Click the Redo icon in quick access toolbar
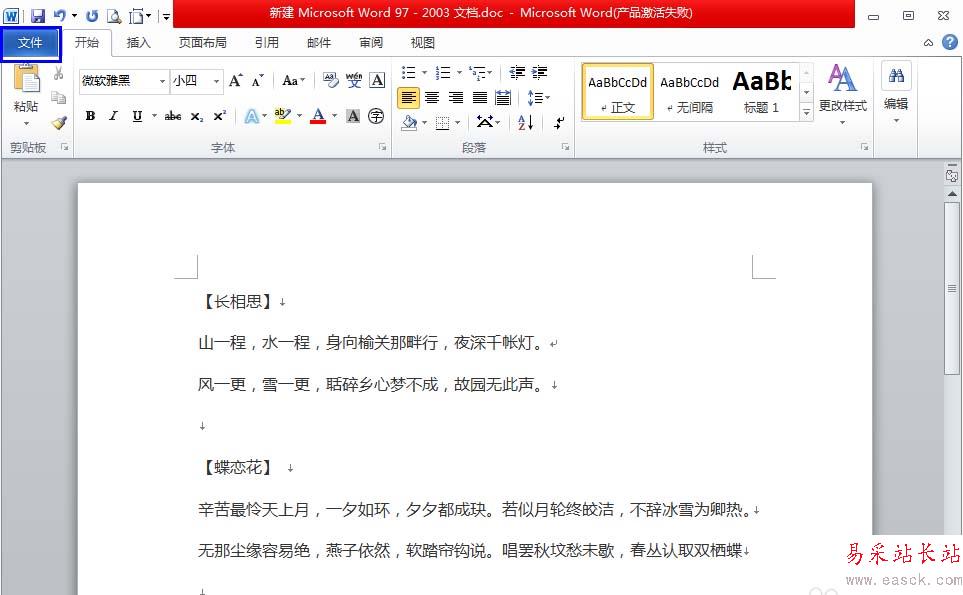963x595 pixels. (x=92, y=15)
